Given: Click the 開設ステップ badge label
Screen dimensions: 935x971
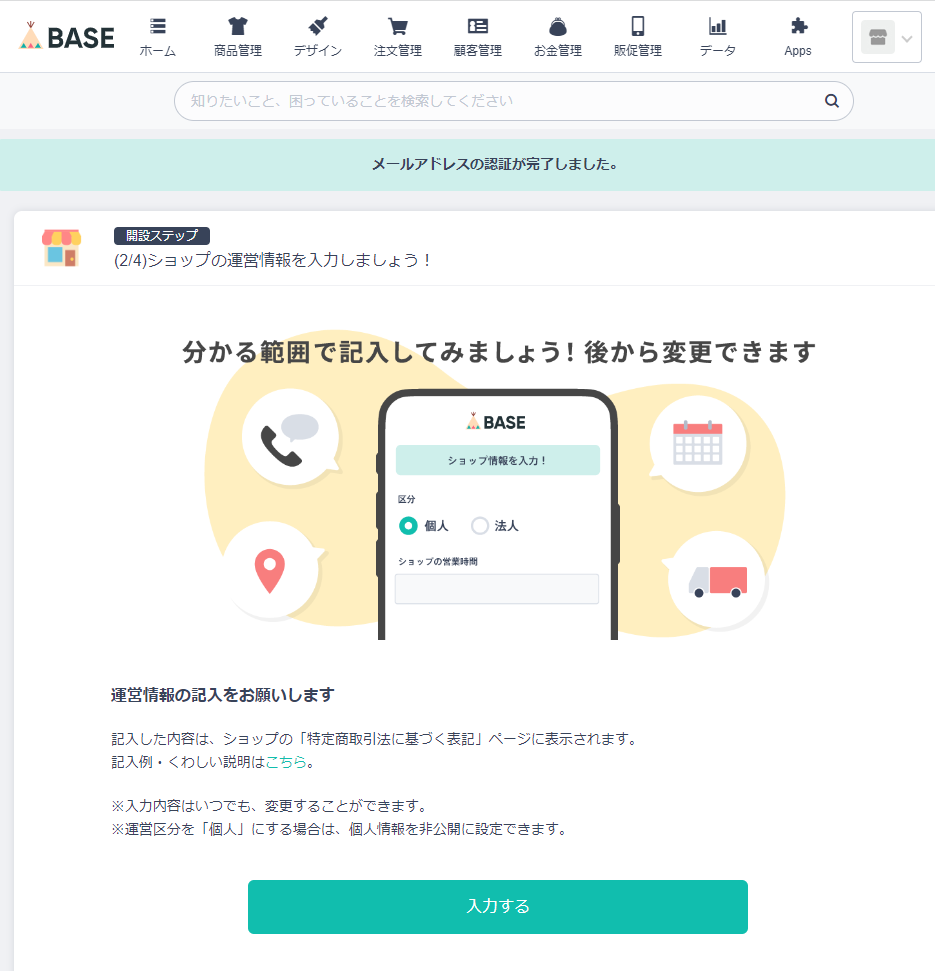Looking at the screenshot, I should coord(162,236).
